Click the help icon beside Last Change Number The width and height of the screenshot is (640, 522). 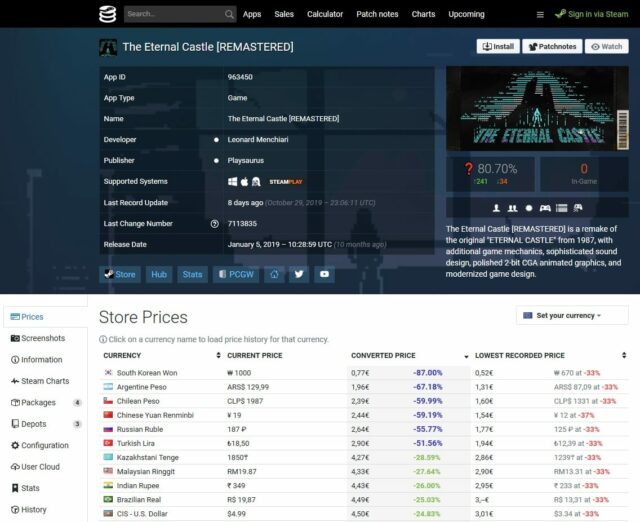coord(215,224)
